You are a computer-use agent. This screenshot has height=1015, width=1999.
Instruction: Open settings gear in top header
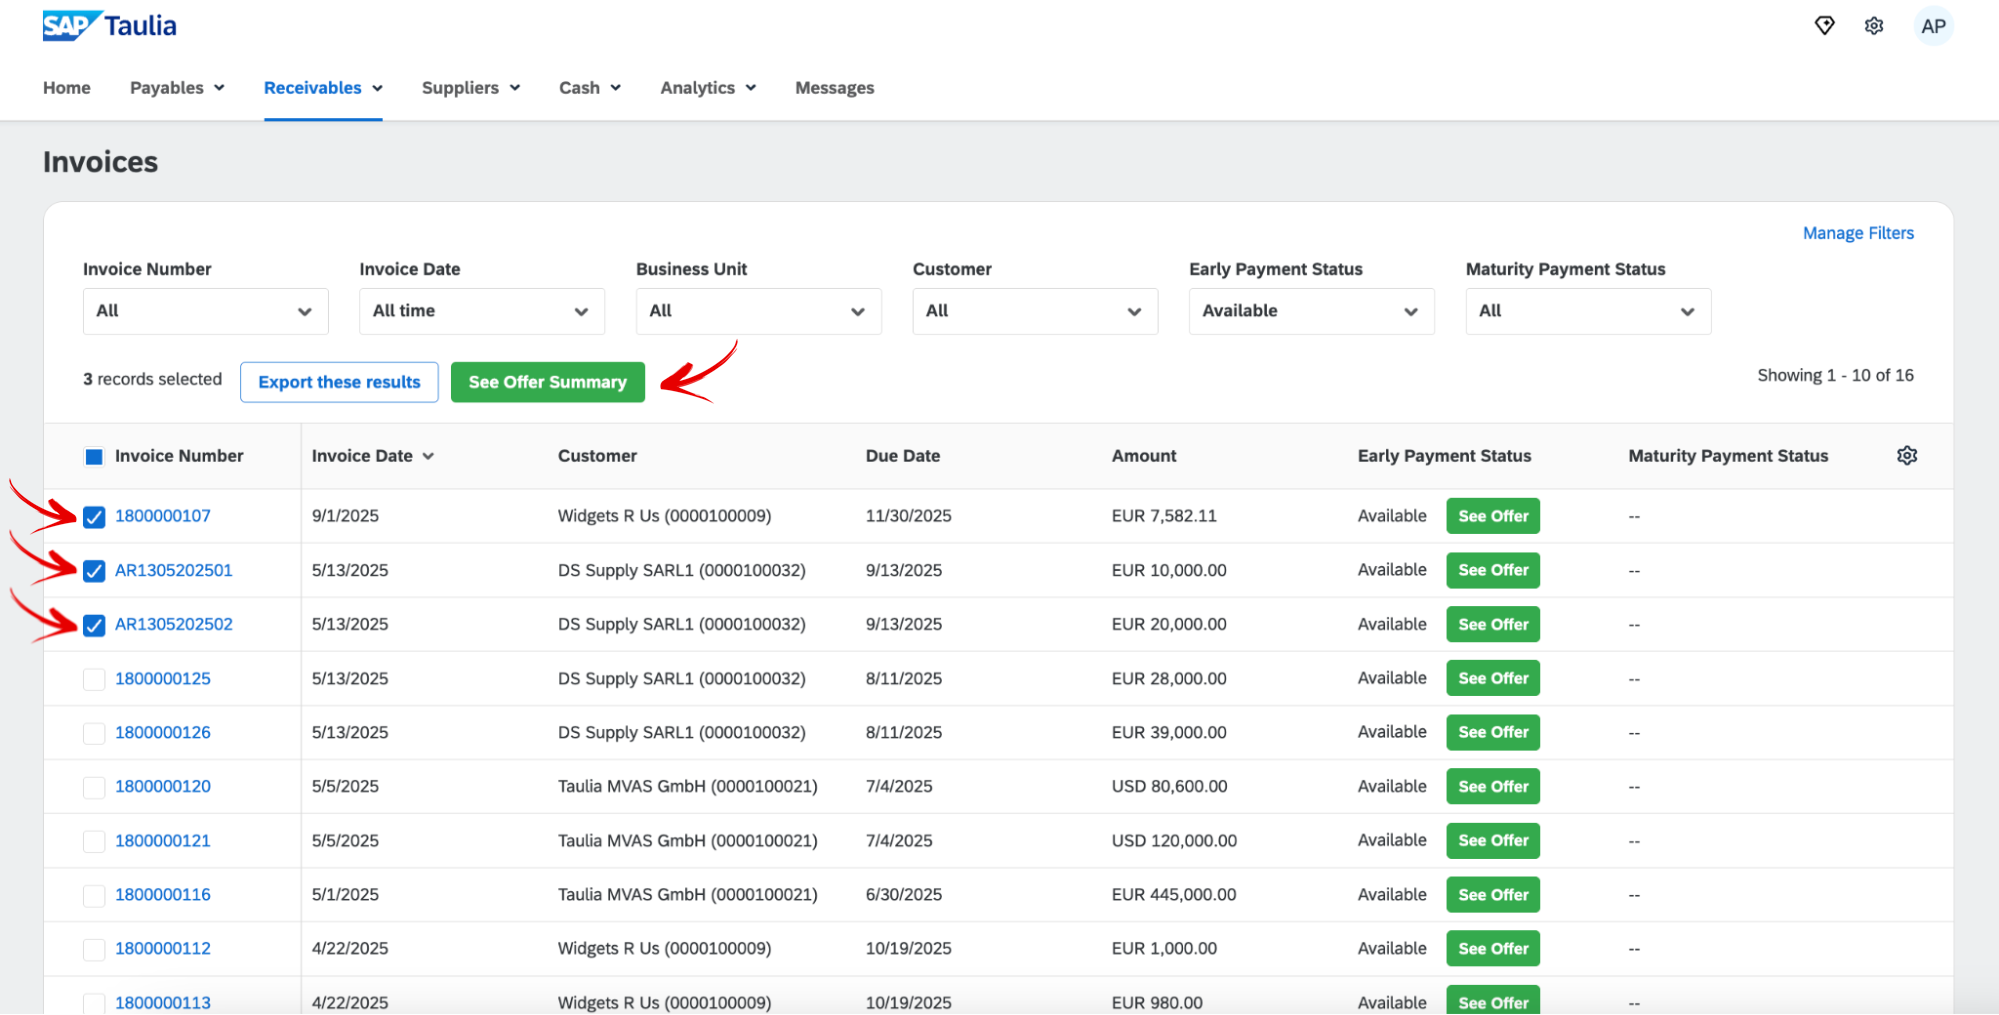[1874, 26]
